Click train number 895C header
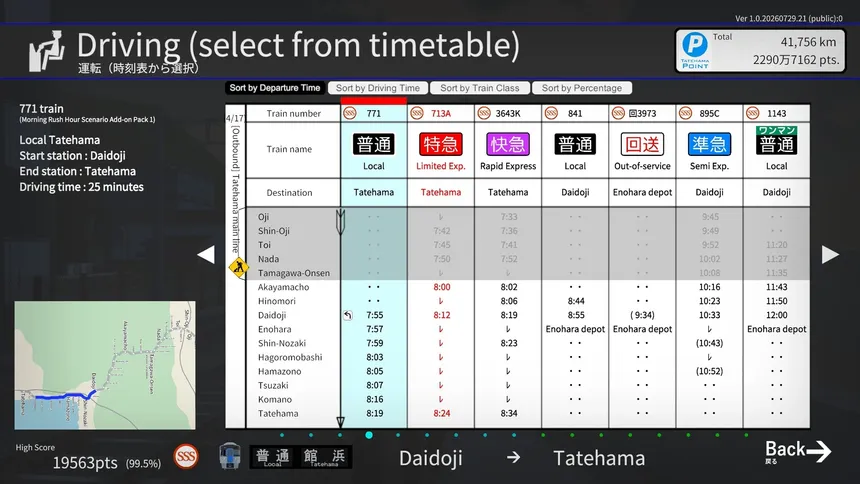Image resolution: width=860 pixels, height=484 pixels. (x=709, y=113)
